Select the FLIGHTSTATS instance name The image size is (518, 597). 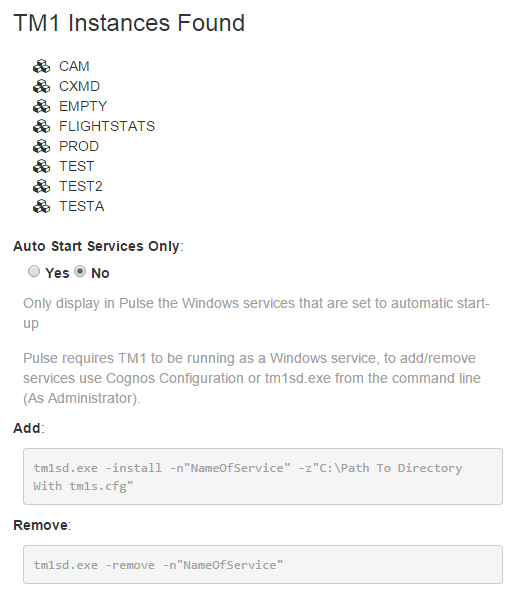107,126
